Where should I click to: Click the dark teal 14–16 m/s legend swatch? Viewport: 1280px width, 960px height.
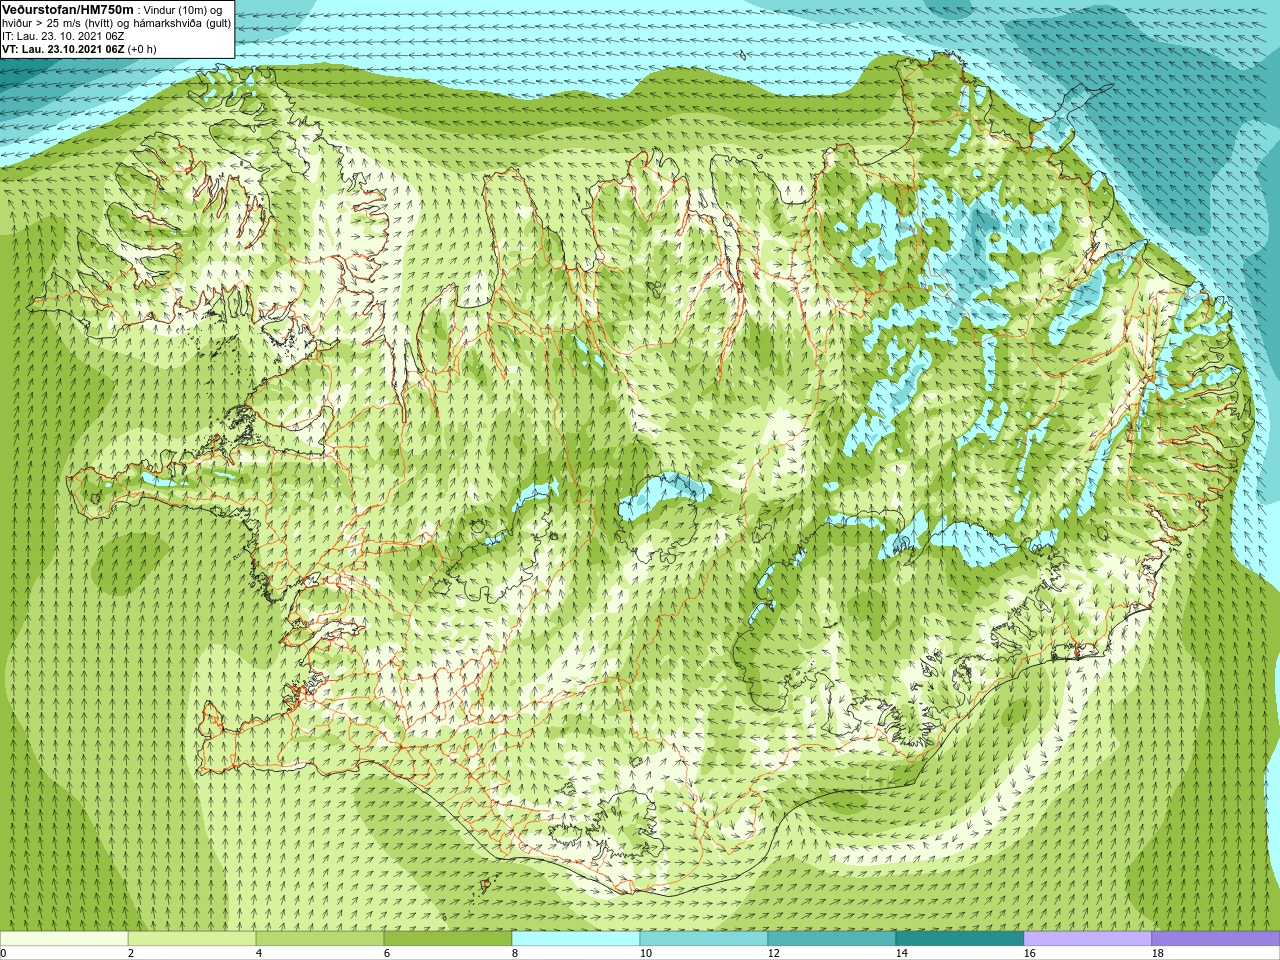960,939
